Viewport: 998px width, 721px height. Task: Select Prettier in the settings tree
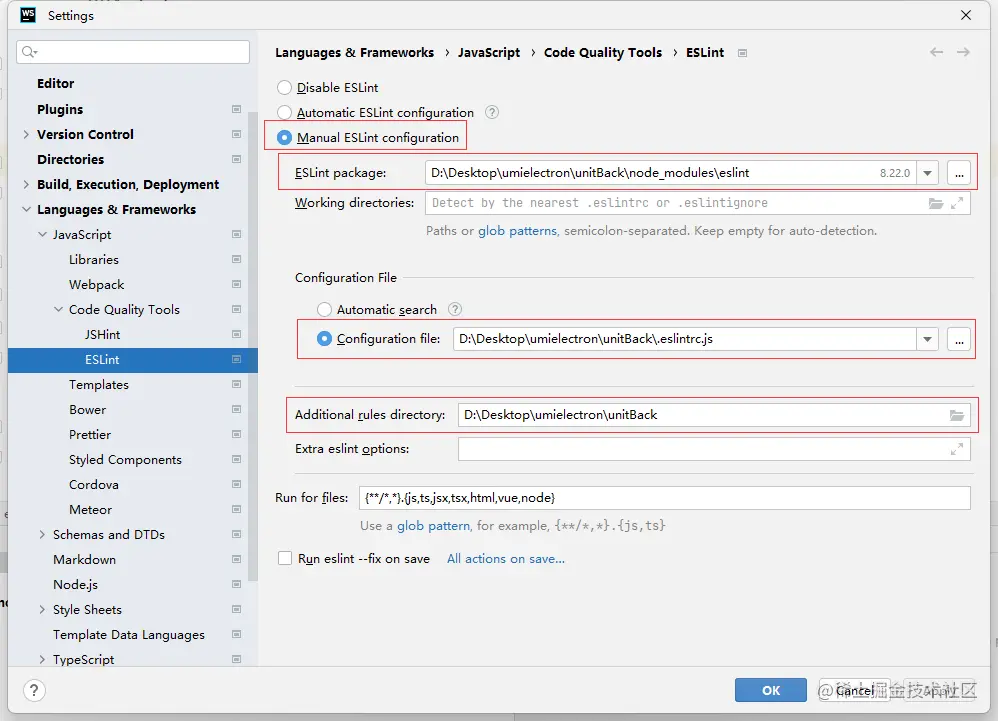90,435
